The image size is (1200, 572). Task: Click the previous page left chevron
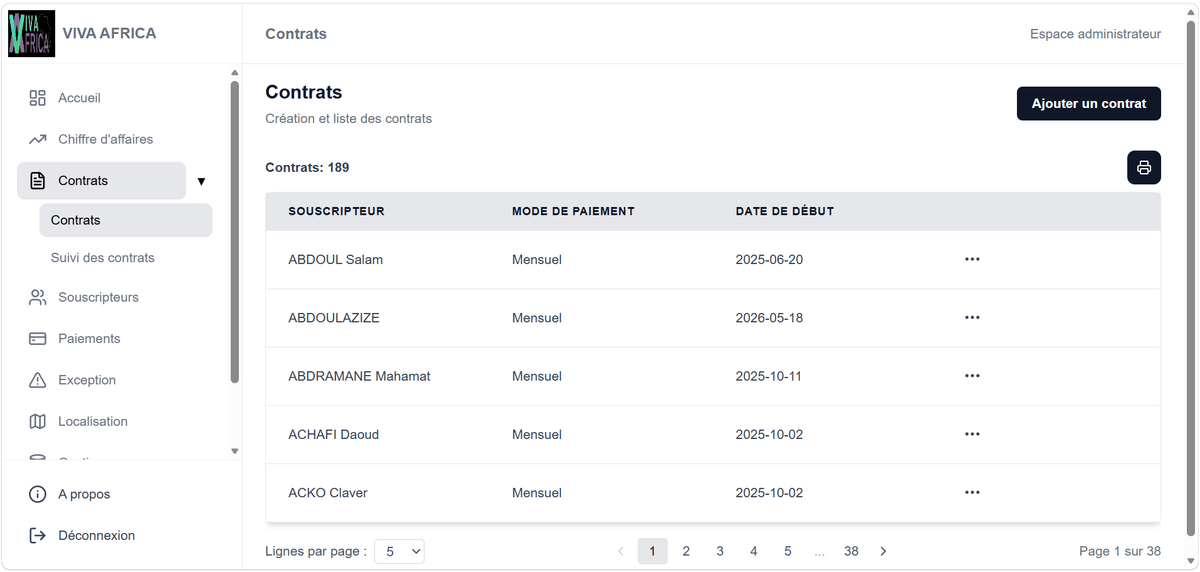pyautogui.click(x=621, y=551)
